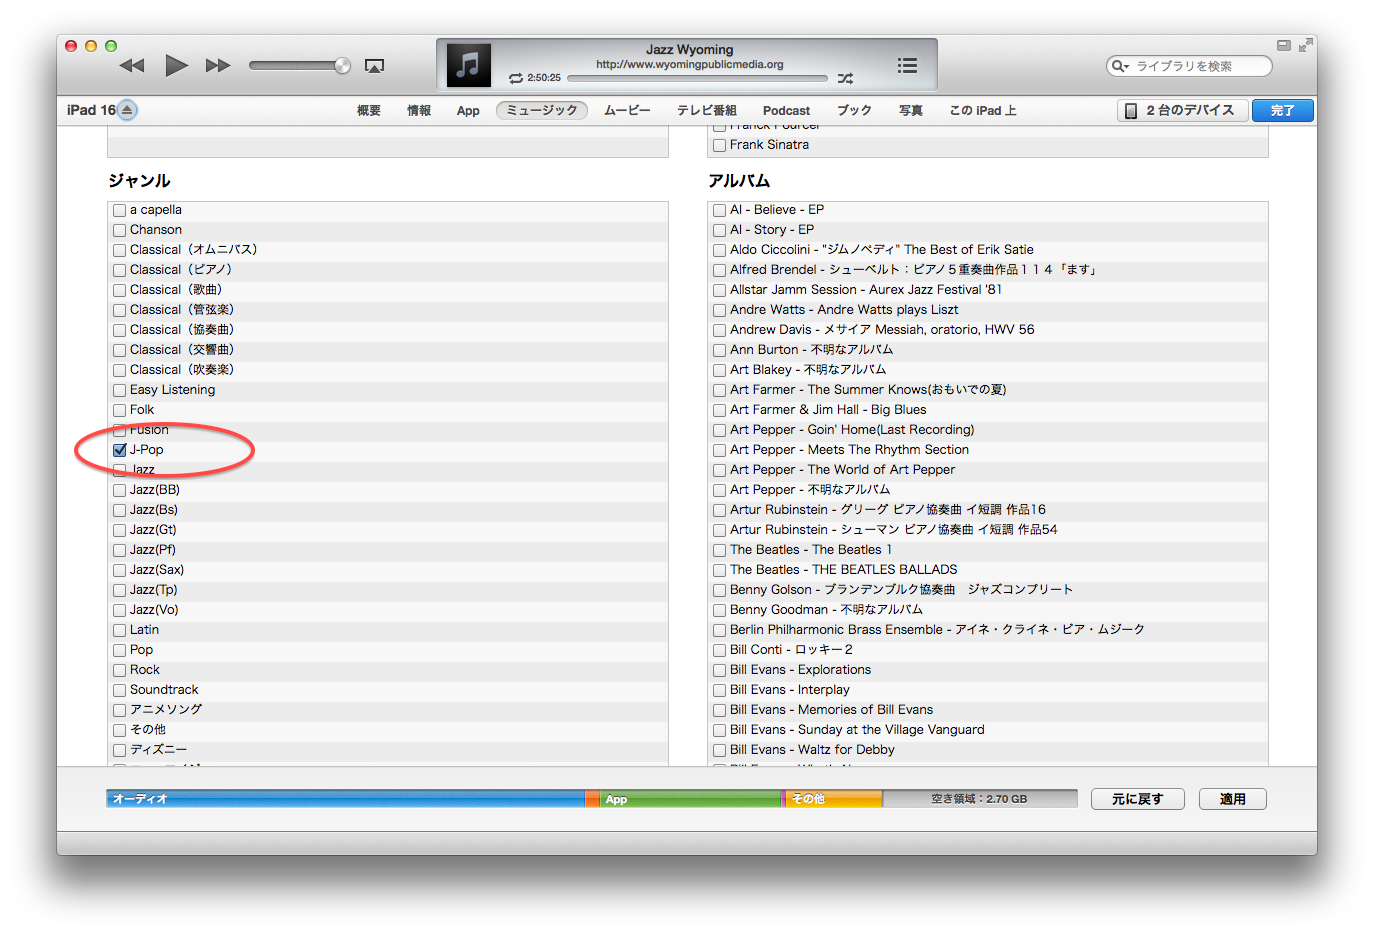Click the Jazz(Vo) genre text
Screen dimensions: 1374x934
[154, 610]
